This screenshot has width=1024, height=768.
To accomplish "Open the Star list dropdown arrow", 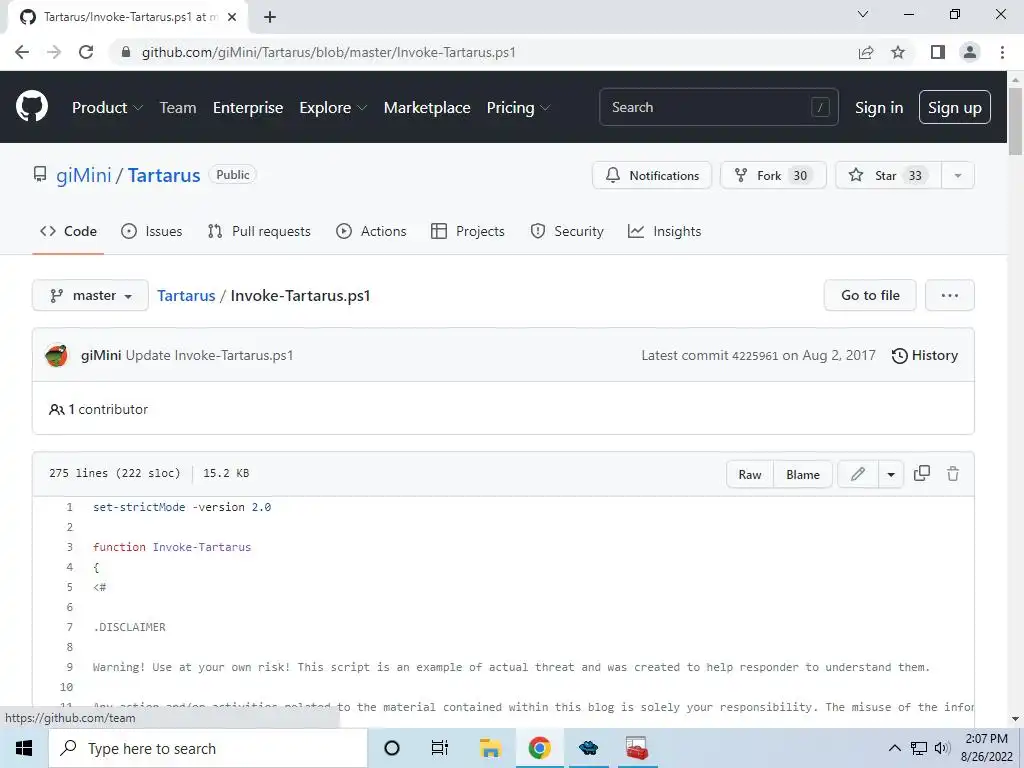I will [957, 175].
